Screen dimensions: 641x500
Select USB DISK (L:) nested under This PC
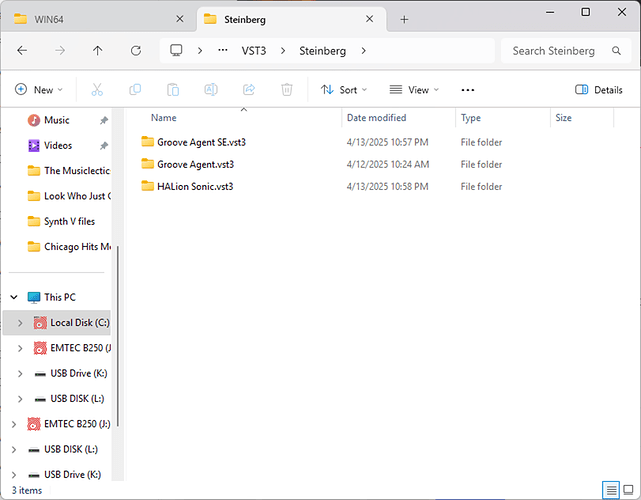tap(69, 399)
